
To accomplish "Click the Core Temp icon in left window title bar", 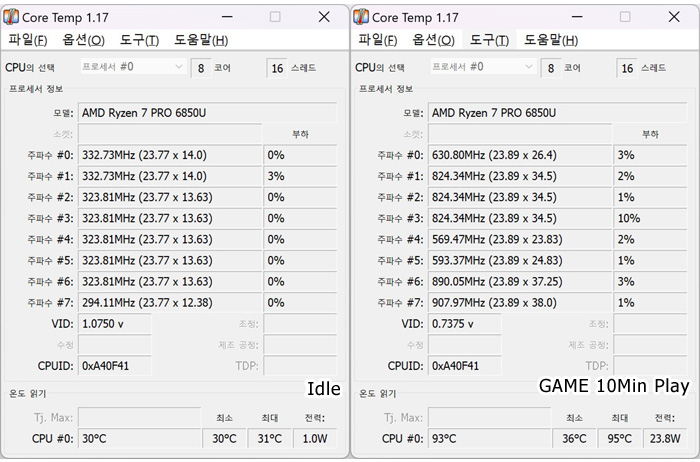I will tap(16, 17).
